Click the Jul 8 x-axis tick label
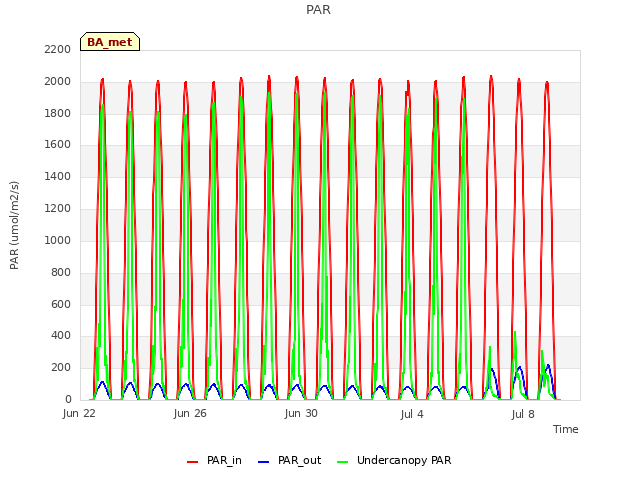The height and width of the screenshot is (480, 640). (x=523, y=414)
